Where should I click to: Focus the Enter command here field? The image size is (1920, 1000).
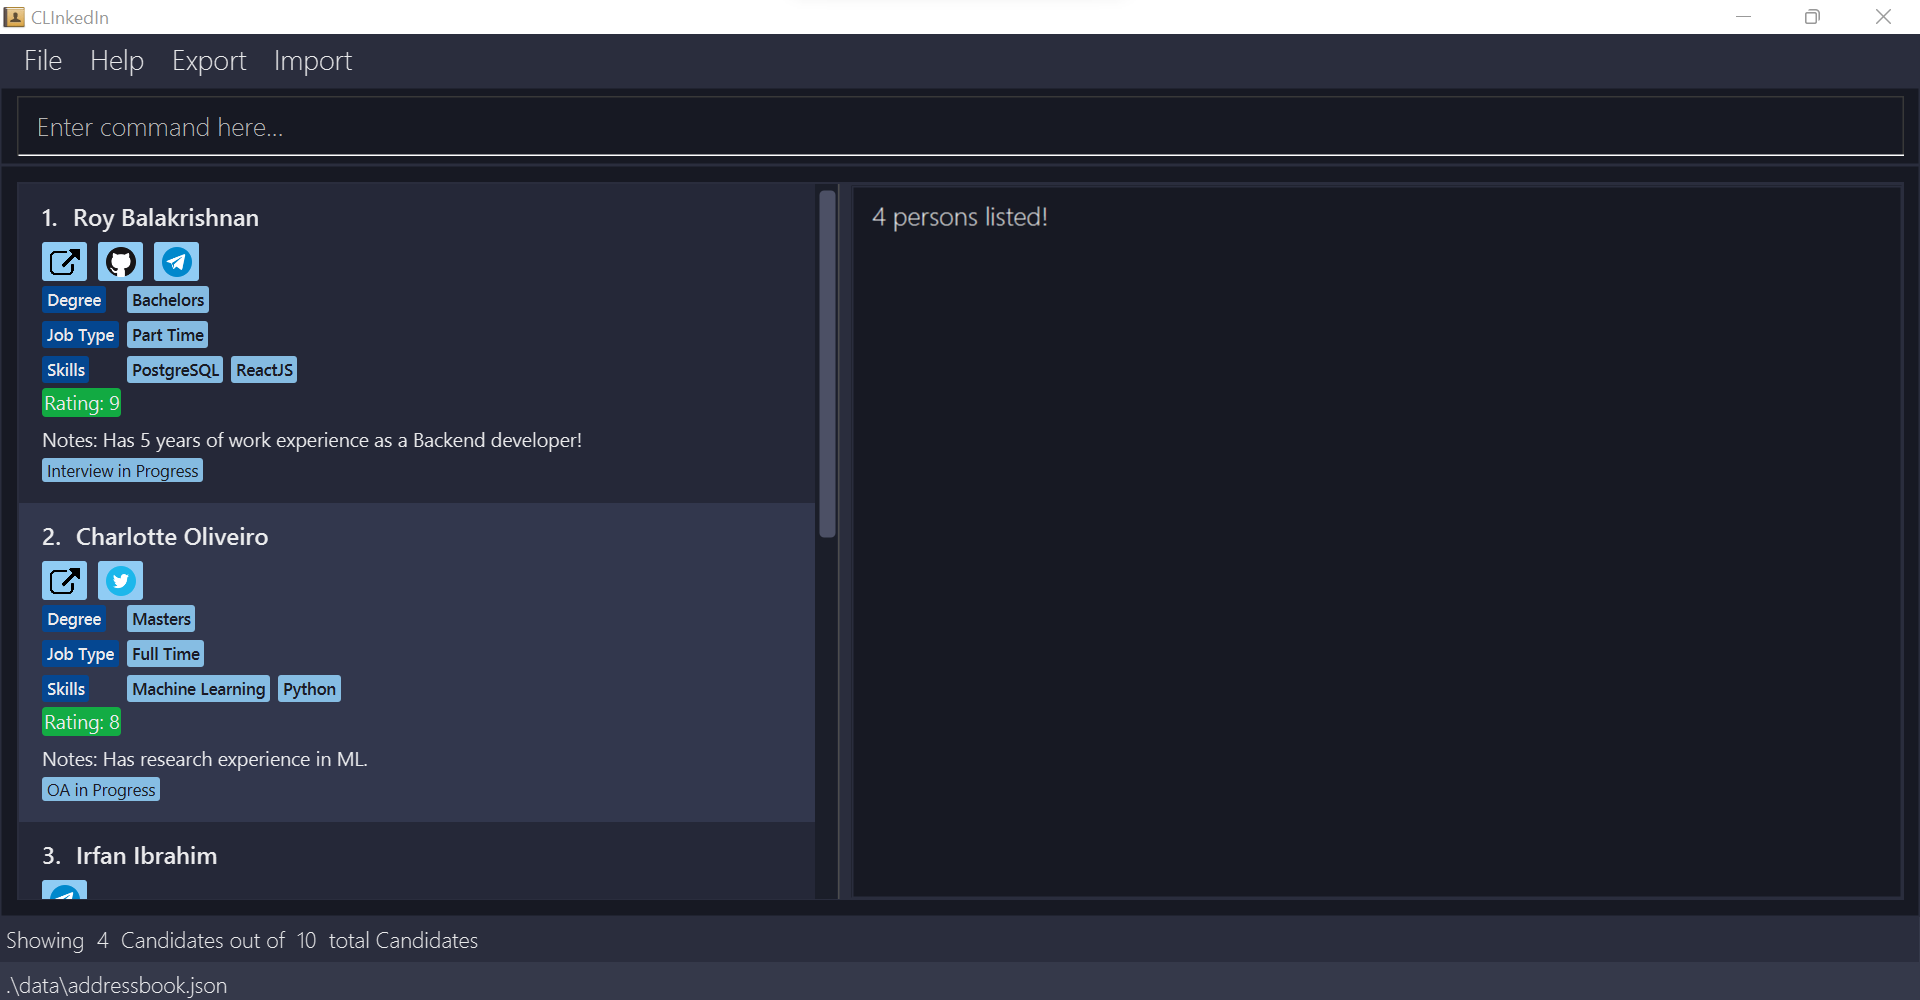click(960, 127)
